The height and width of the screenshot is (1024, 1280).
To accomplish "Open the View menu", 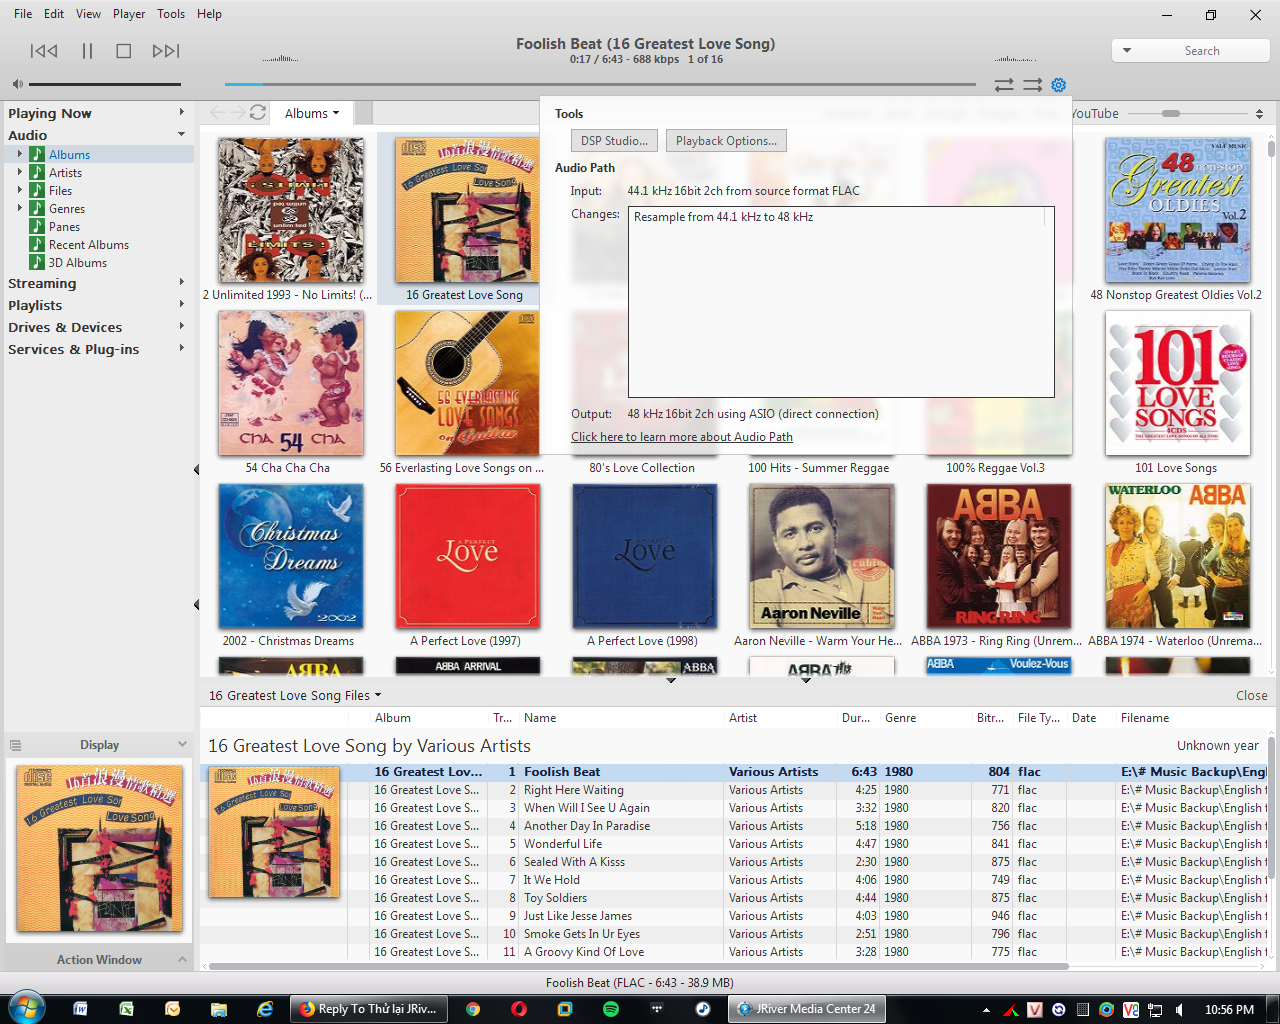I will coord(88,14).
